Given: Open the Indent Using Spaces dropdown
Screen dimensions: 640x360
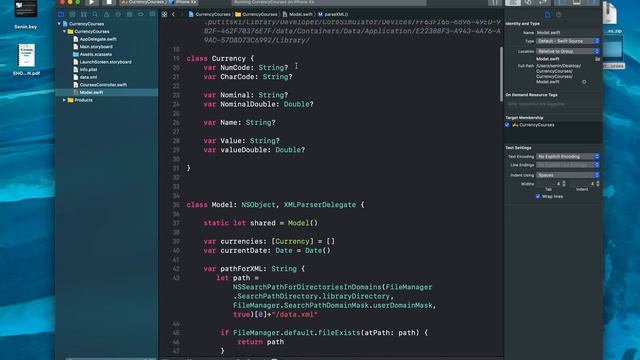Looking at the screenshot, I should 568,175.
